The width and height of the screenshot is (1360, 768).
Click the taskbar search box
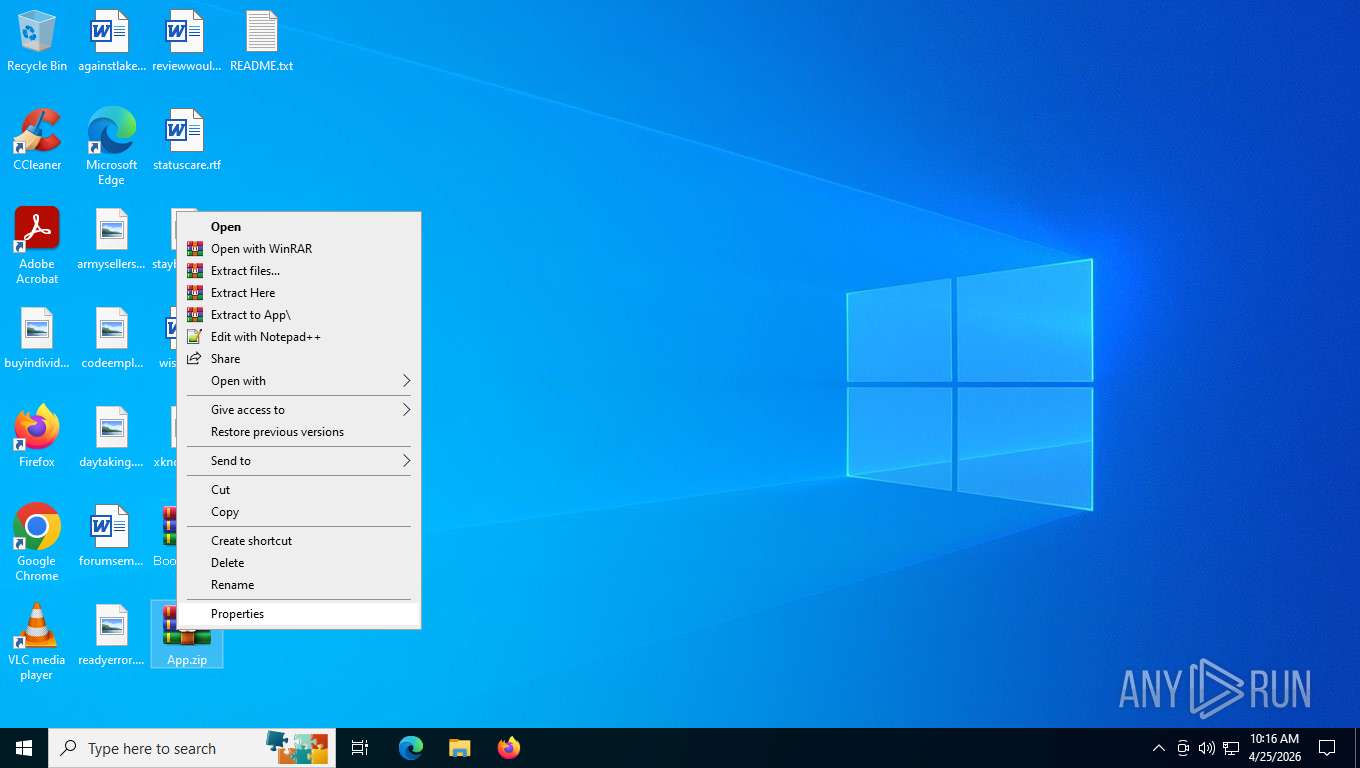[192, 748]
